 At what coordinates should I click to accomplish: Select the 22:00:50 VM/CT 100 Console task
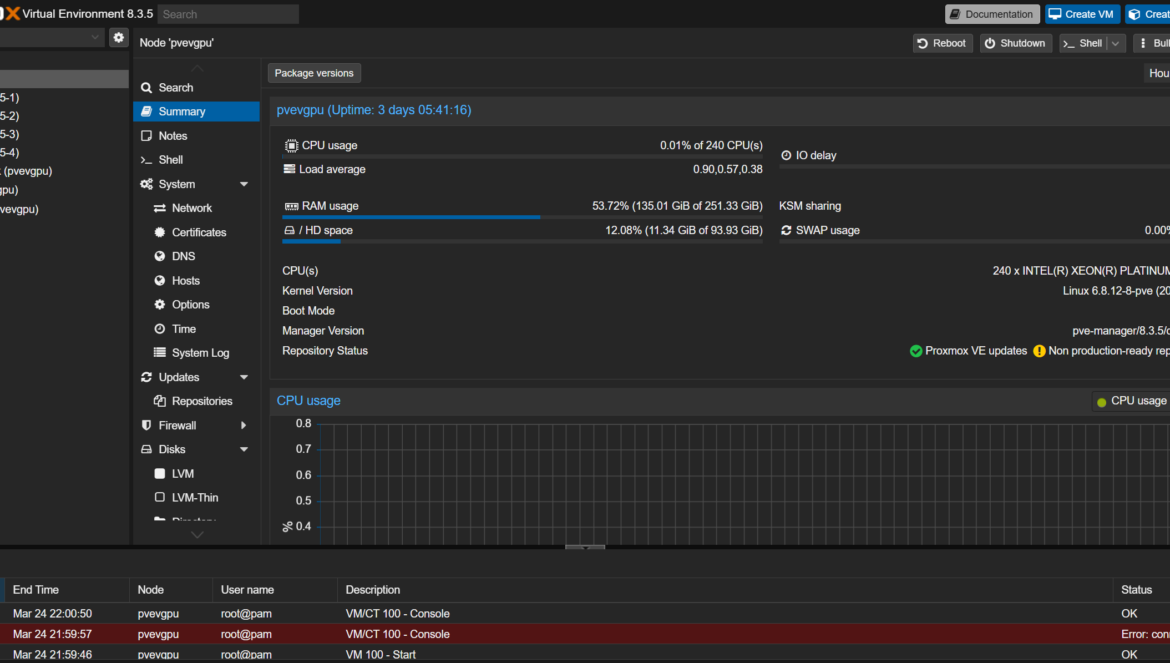tap(585, 614)
